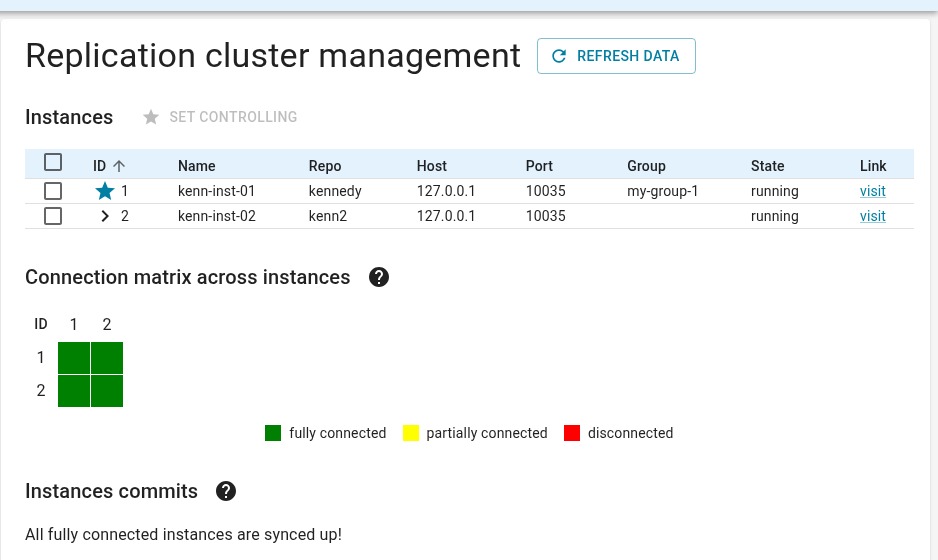The height and width of the screenshot is (560, 938).
Task: Click the Refresh Data button
Action: [616, 56]
